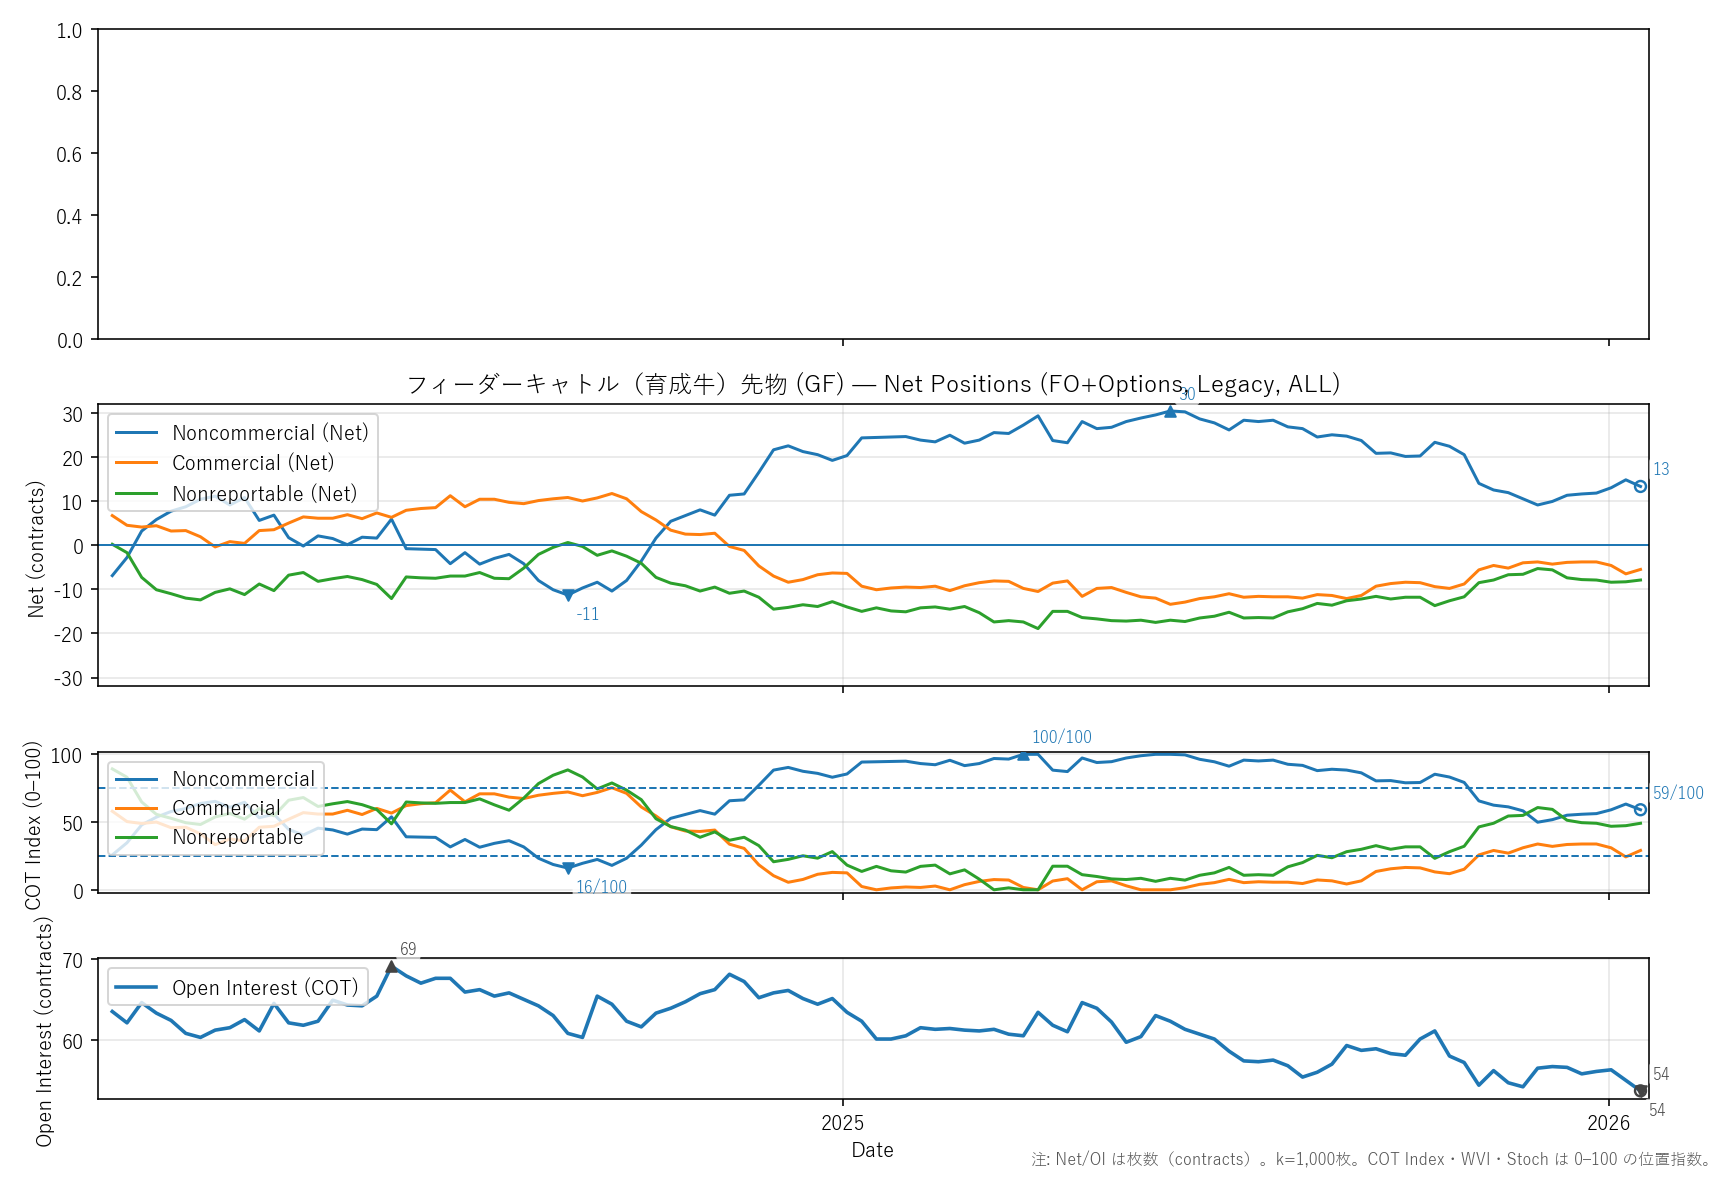Click the down-triangle marker at COT Index 16/100
Viewport: 1728px width, 1180px height.
tap(568, 868)
